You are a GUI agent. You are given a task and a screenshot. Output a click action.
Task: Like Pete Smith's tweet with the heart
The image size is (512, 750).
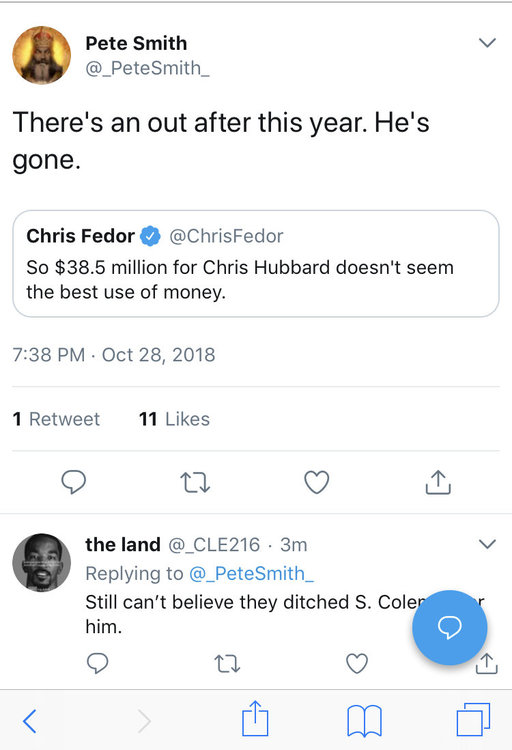point(317,482)
